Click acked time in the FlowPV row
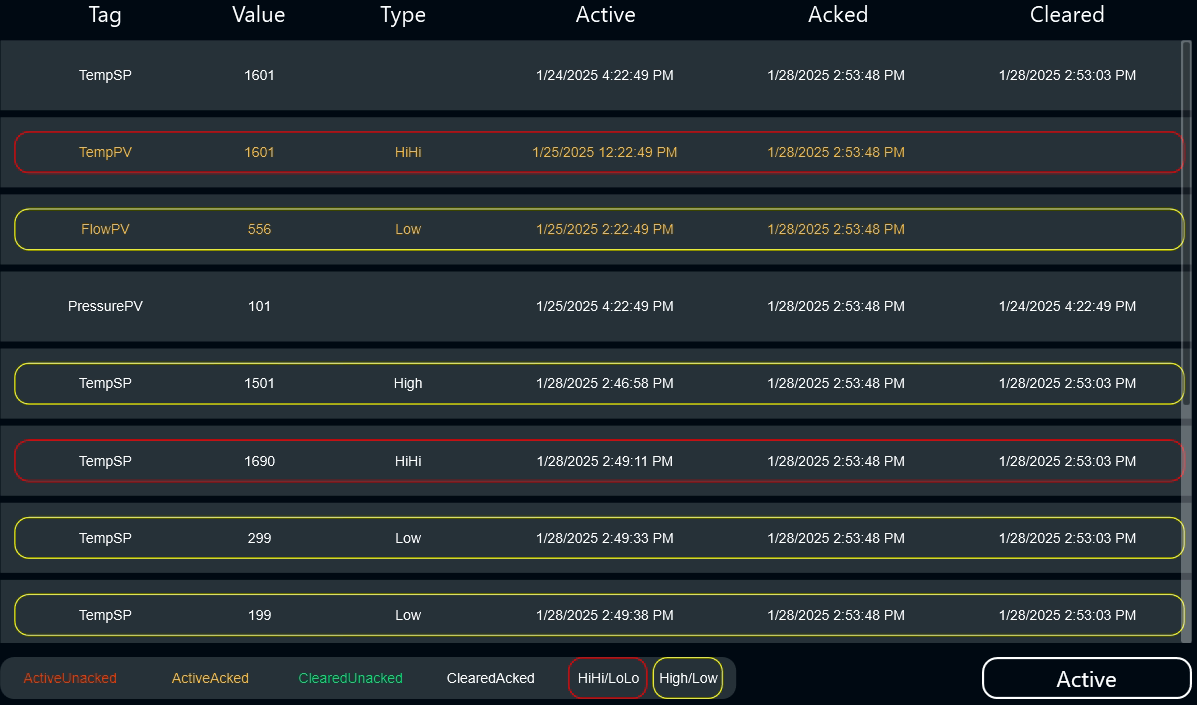Viewport: 1197px width, 705px height. 836,230
